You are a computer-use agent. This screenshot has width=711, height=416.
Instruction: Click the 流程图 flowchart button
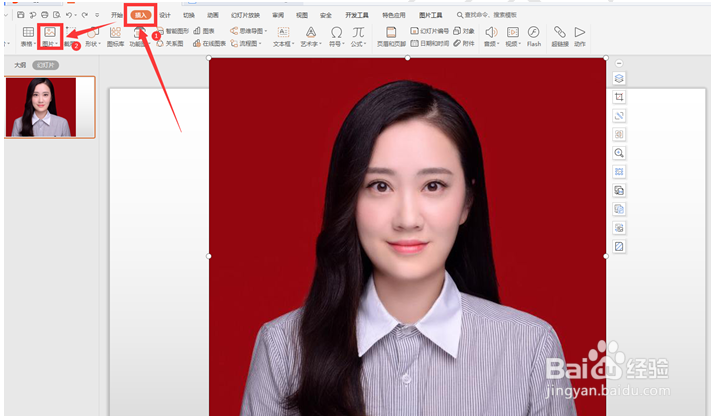(x=244, y=44)
